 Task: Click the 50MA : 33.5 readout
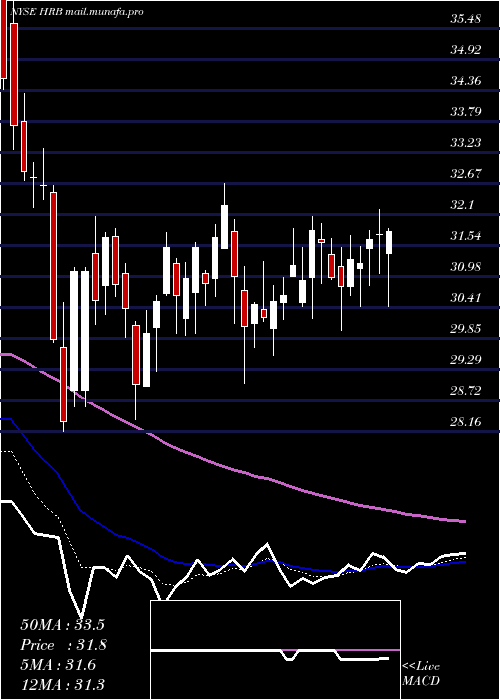[x=62, y=625]
